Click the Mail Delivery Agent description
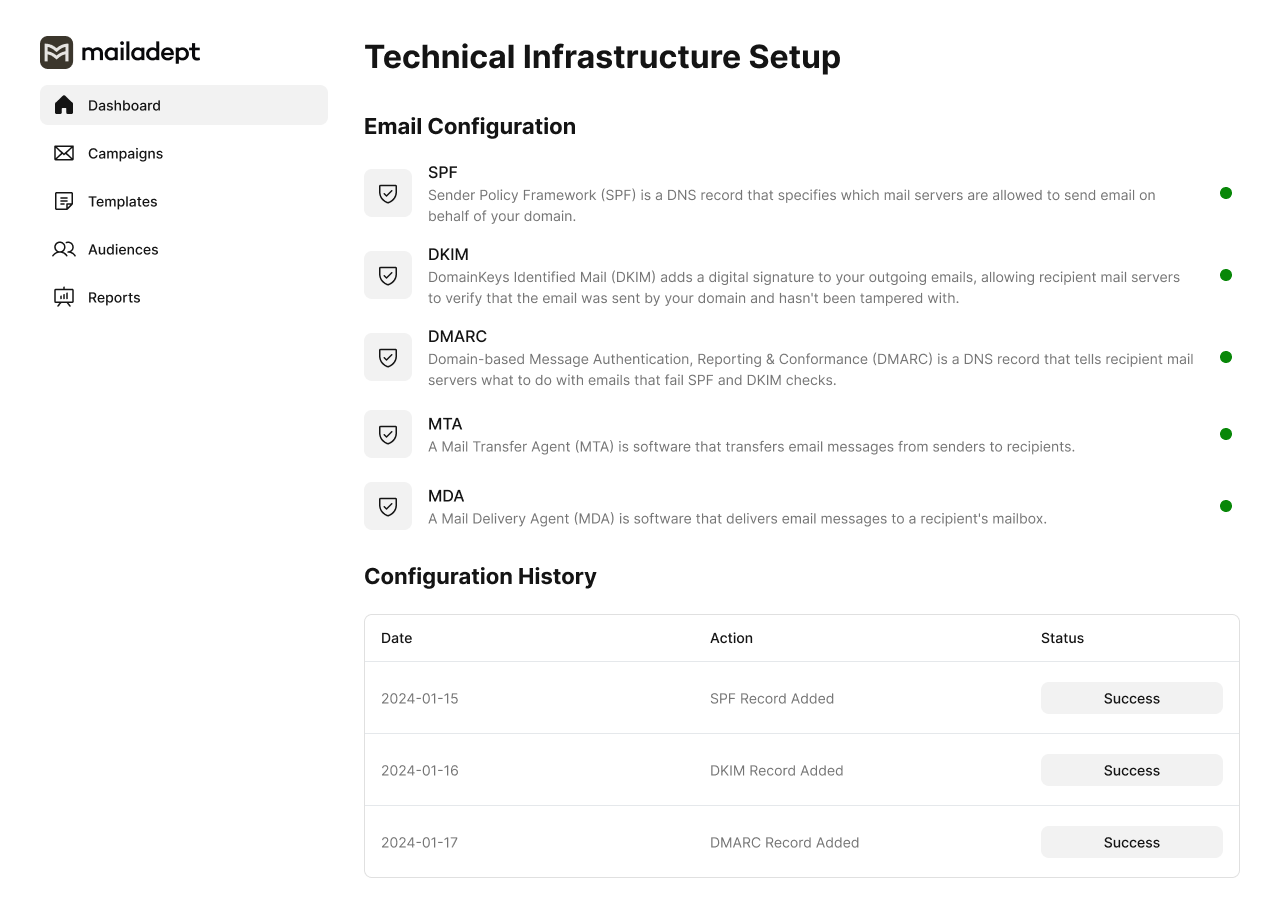This screenshot has width=1280, height=909. pos(737,518)
